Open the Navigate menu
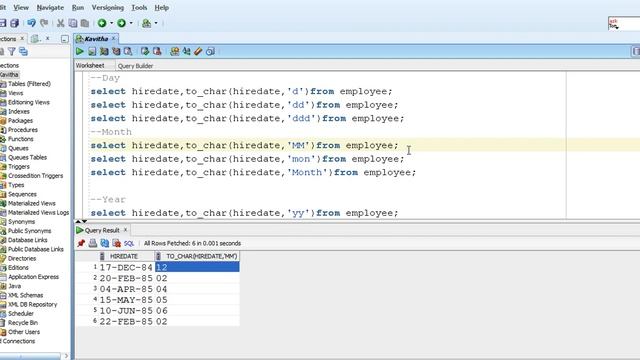The height and width of the screenshot is (360, 640). (x=50, y=7)
